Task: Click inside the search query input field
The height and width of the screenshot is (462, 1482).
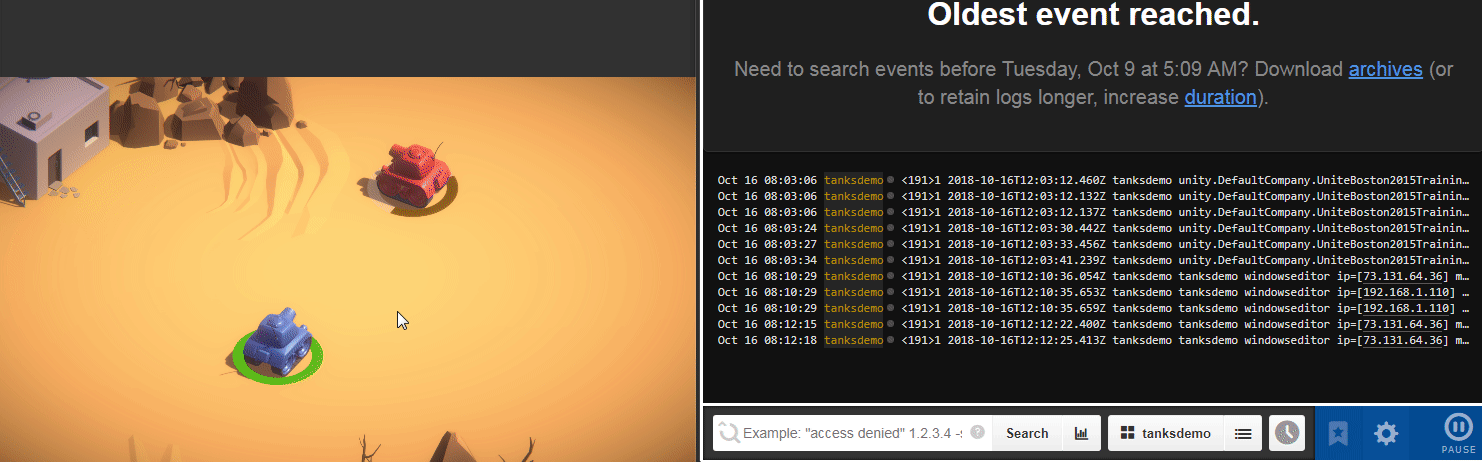Action: 853,433
